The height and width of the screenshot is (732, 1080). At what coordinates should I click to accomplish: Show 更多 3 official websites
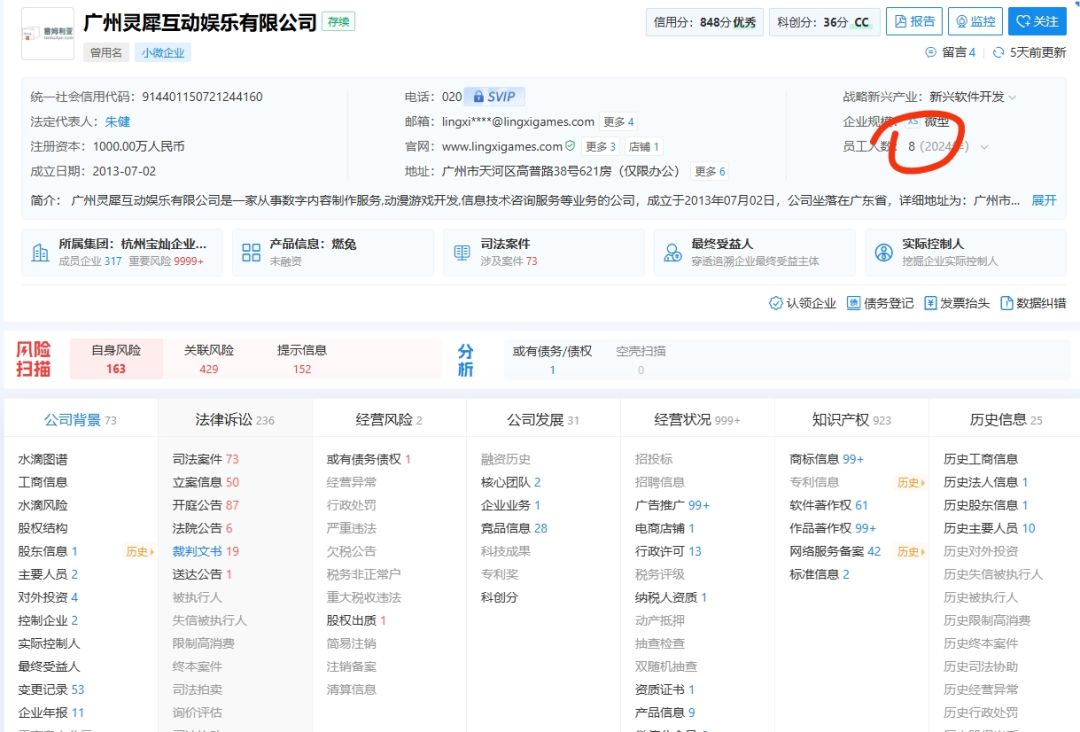pos(600,147)
